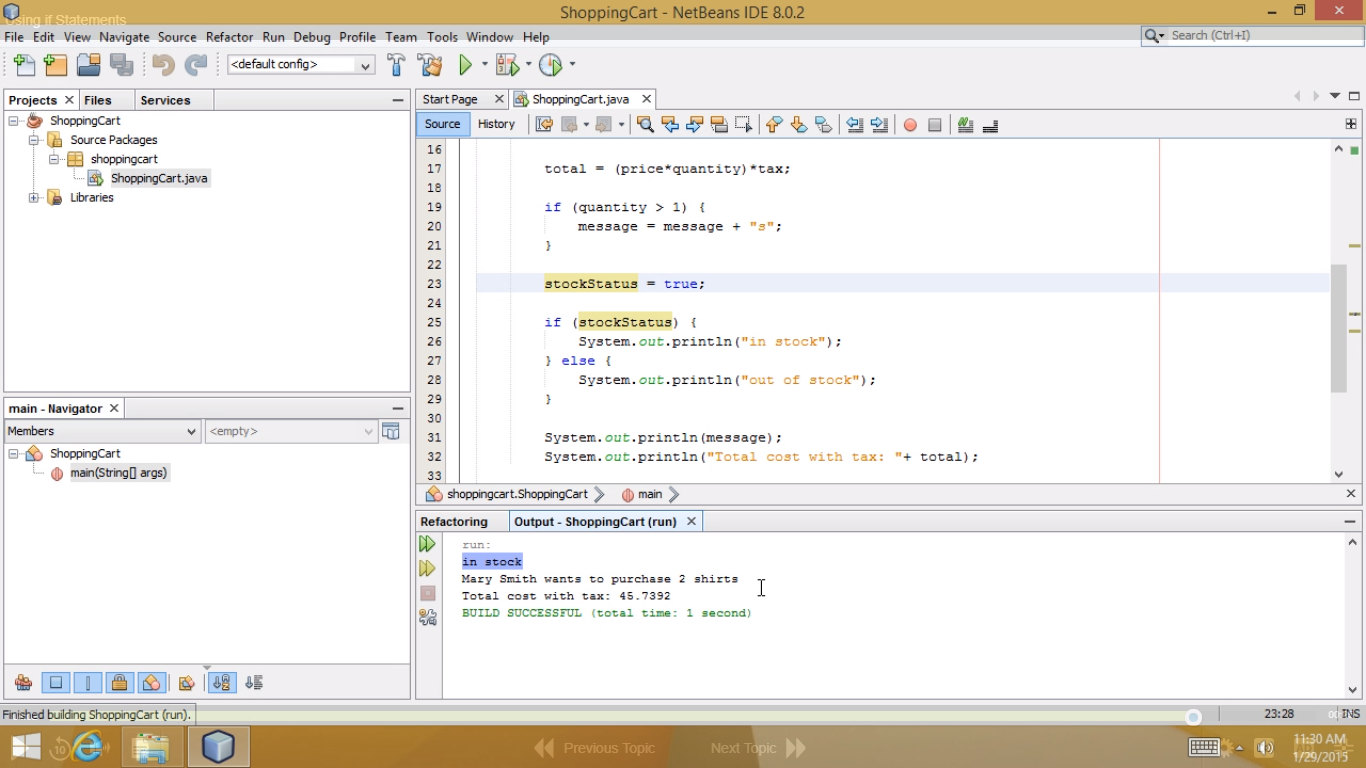Collapse the Source Packages node

pyautogui.click(x=34, y=140)
